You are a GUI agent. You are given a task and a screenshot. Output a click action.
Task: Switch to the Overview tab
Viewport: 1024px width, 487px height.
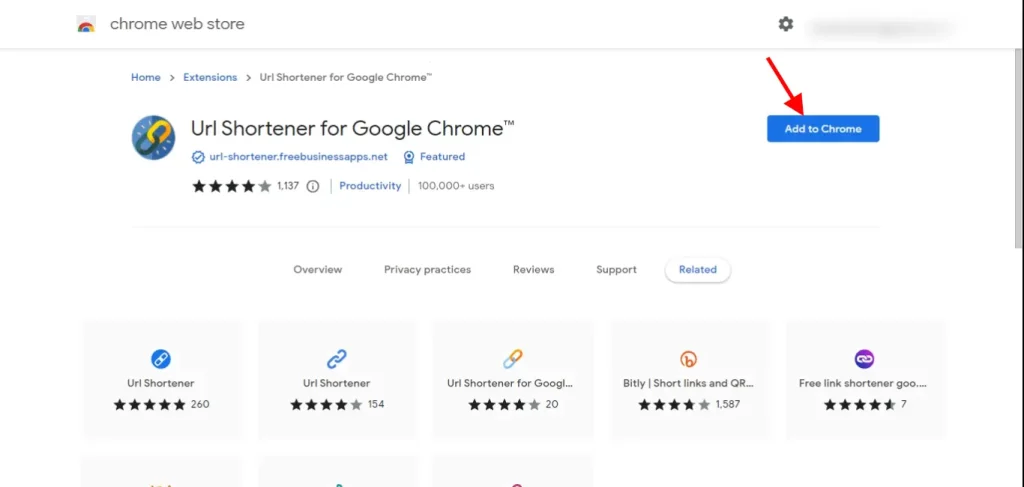(317, 270)
